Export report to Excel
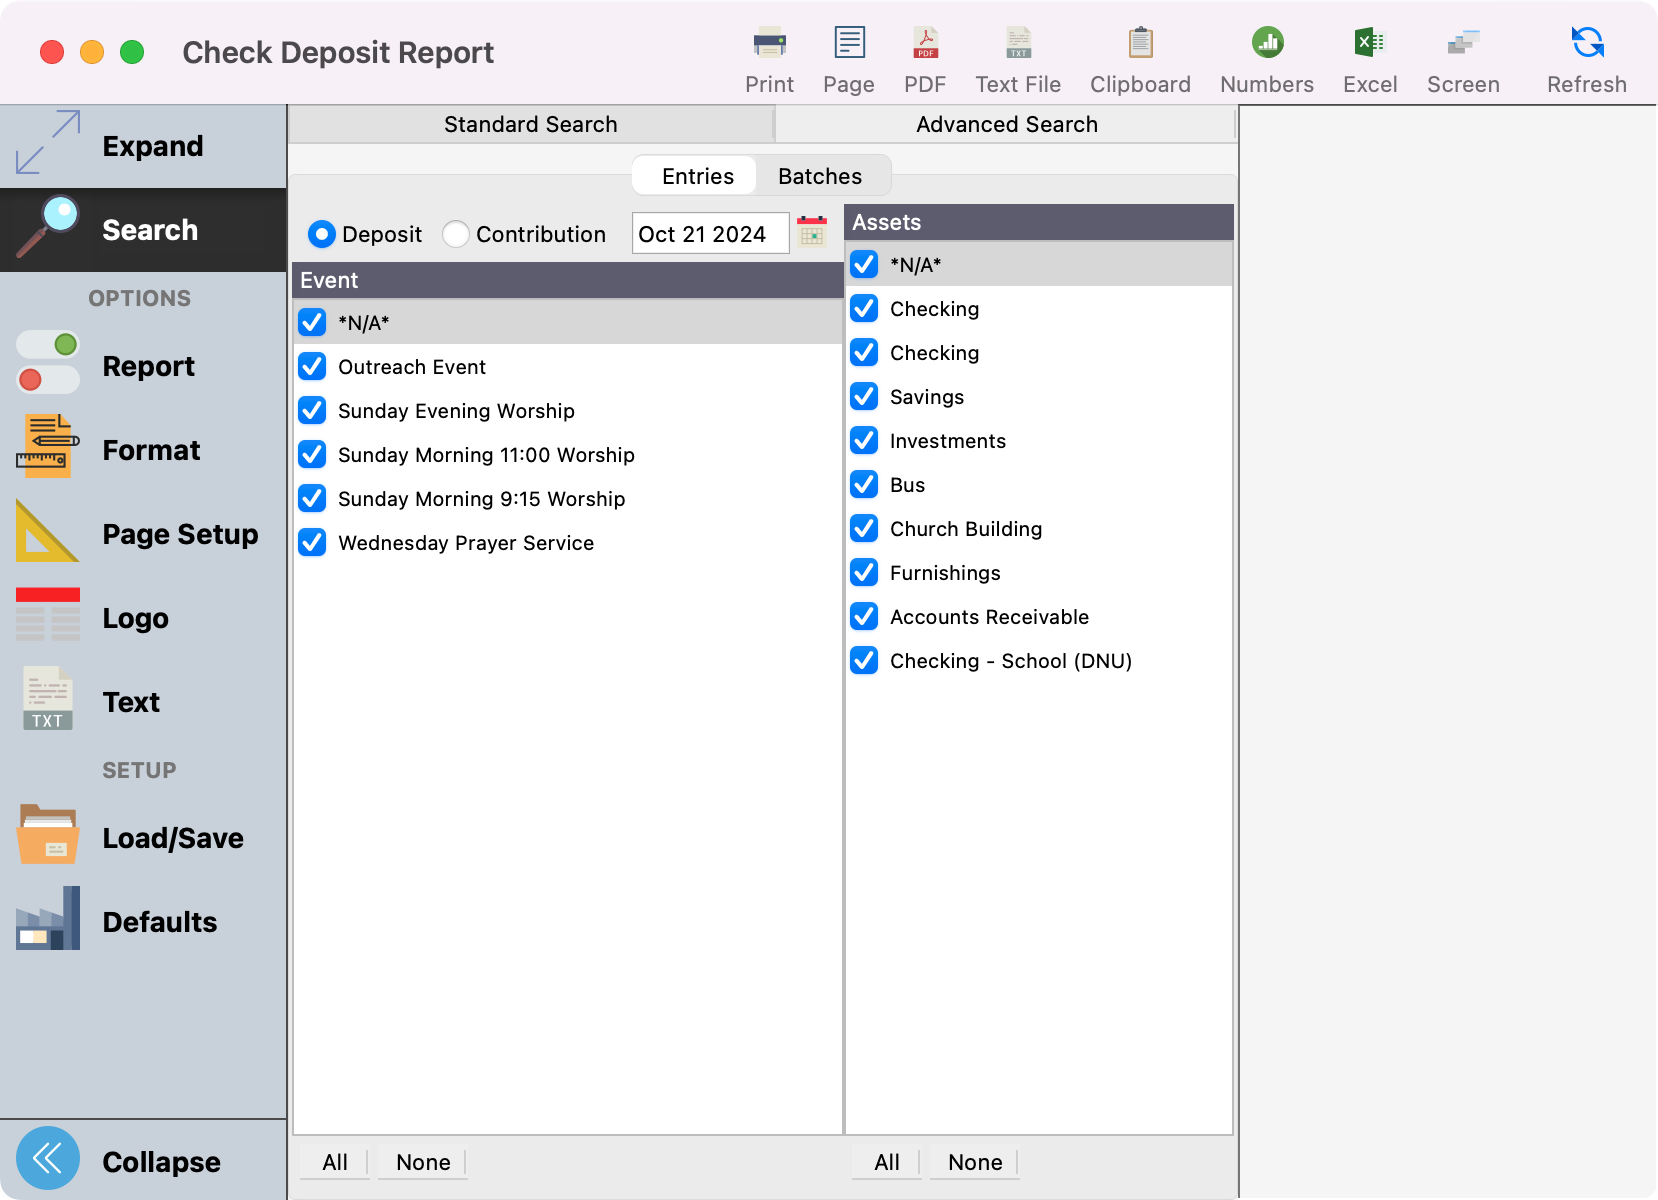 point(1370,55)
